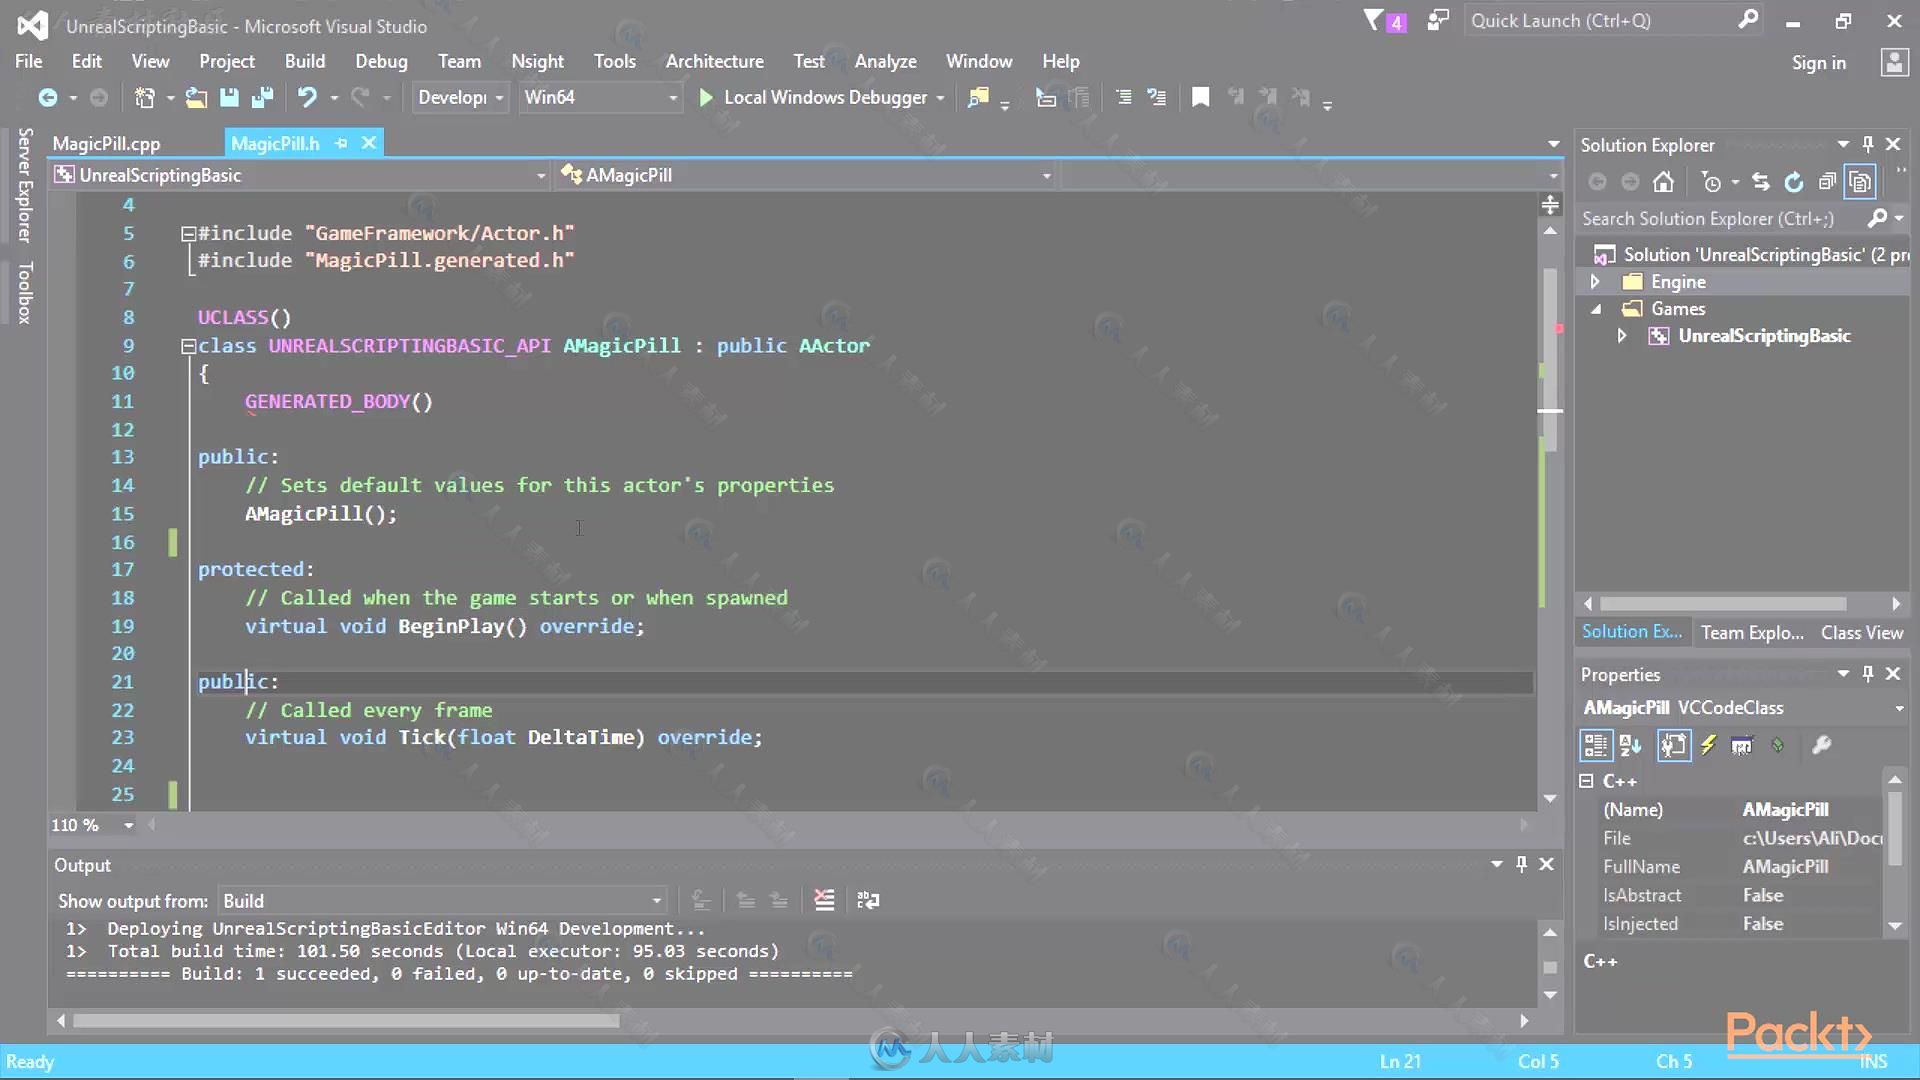Sort properties alphabetically
The width and height of the screenshot is (1920, 1080).
pos(1631,745)
